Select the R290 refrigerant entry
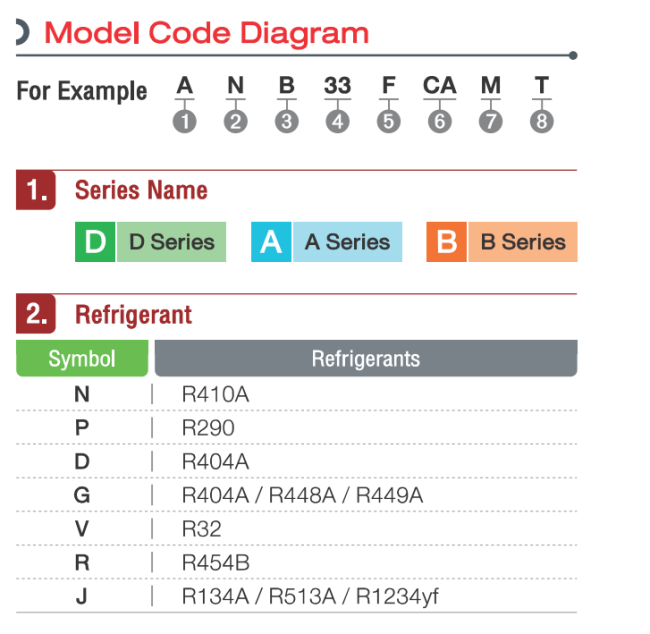 click(208, 428)
